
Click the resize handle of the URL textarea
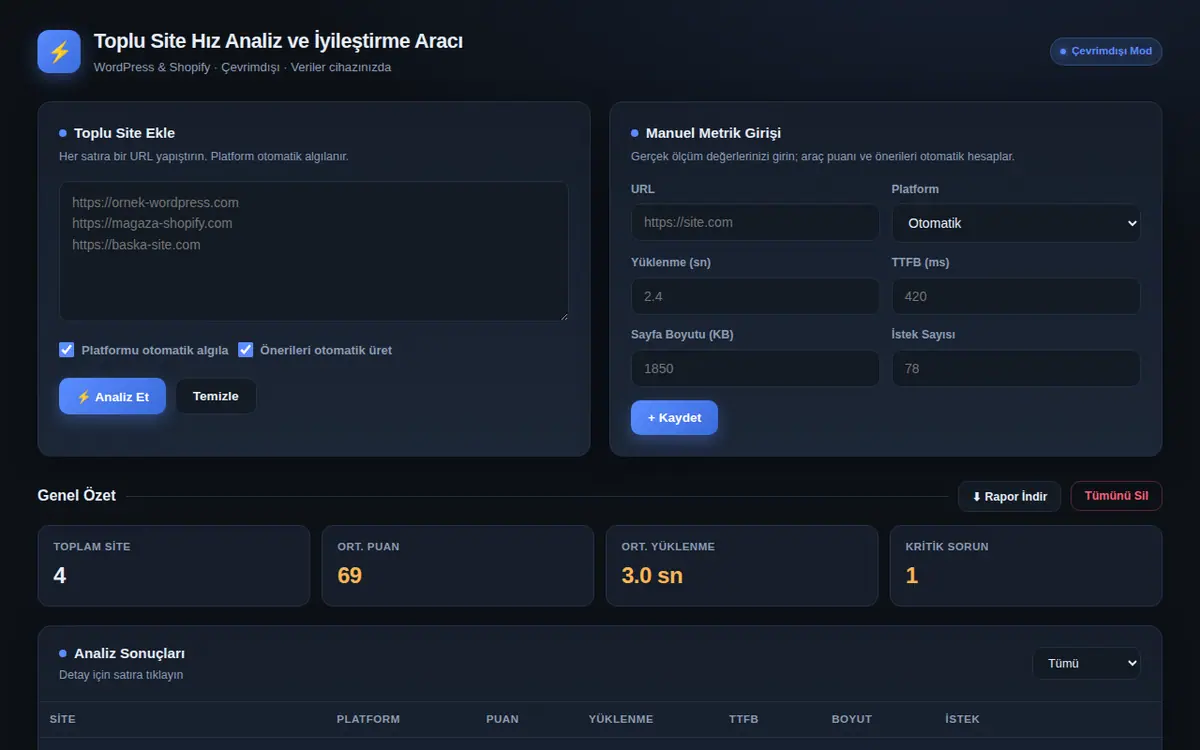point(563,315)
